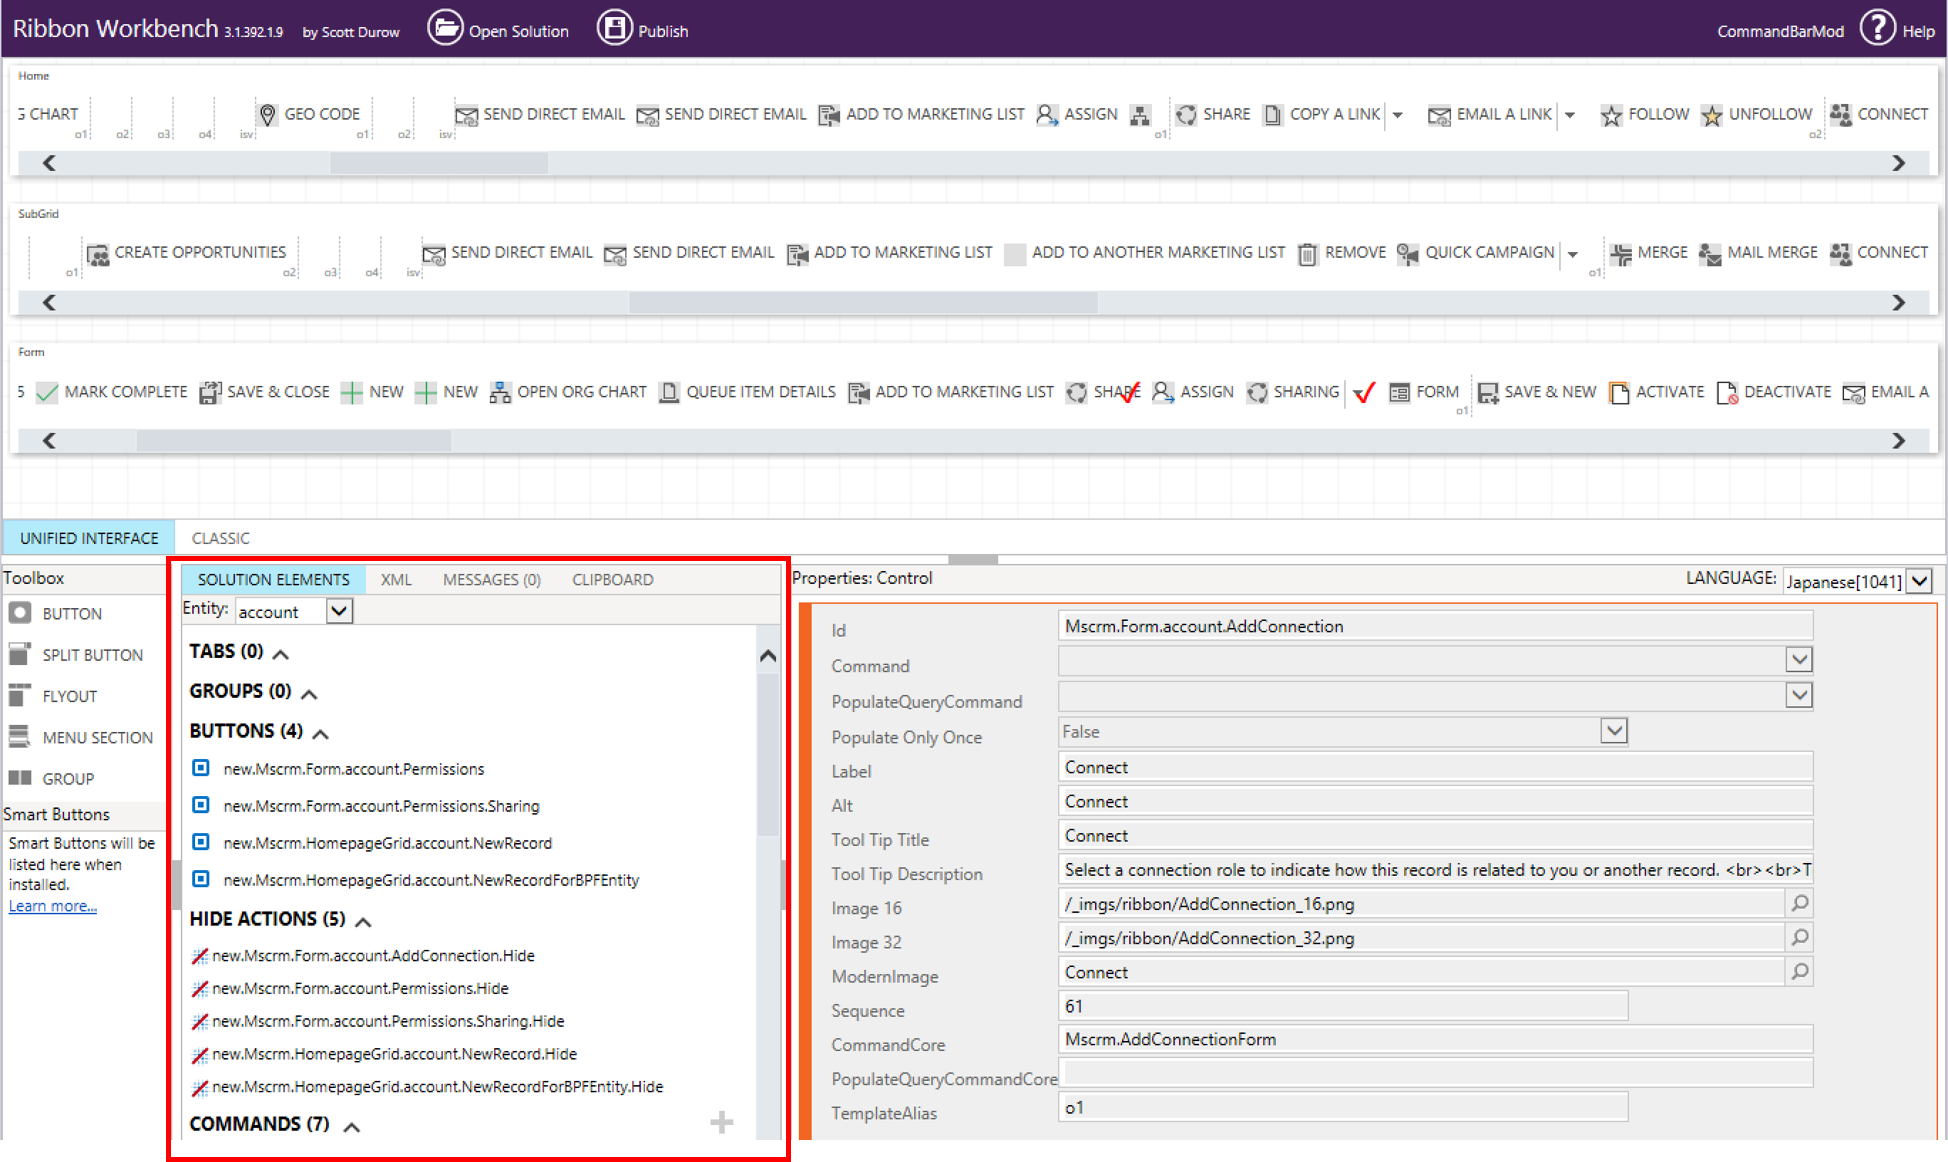Click scroll left arrow of Form ribbon
This screenshot has height=1162, width=1948.
click(49, 441)
